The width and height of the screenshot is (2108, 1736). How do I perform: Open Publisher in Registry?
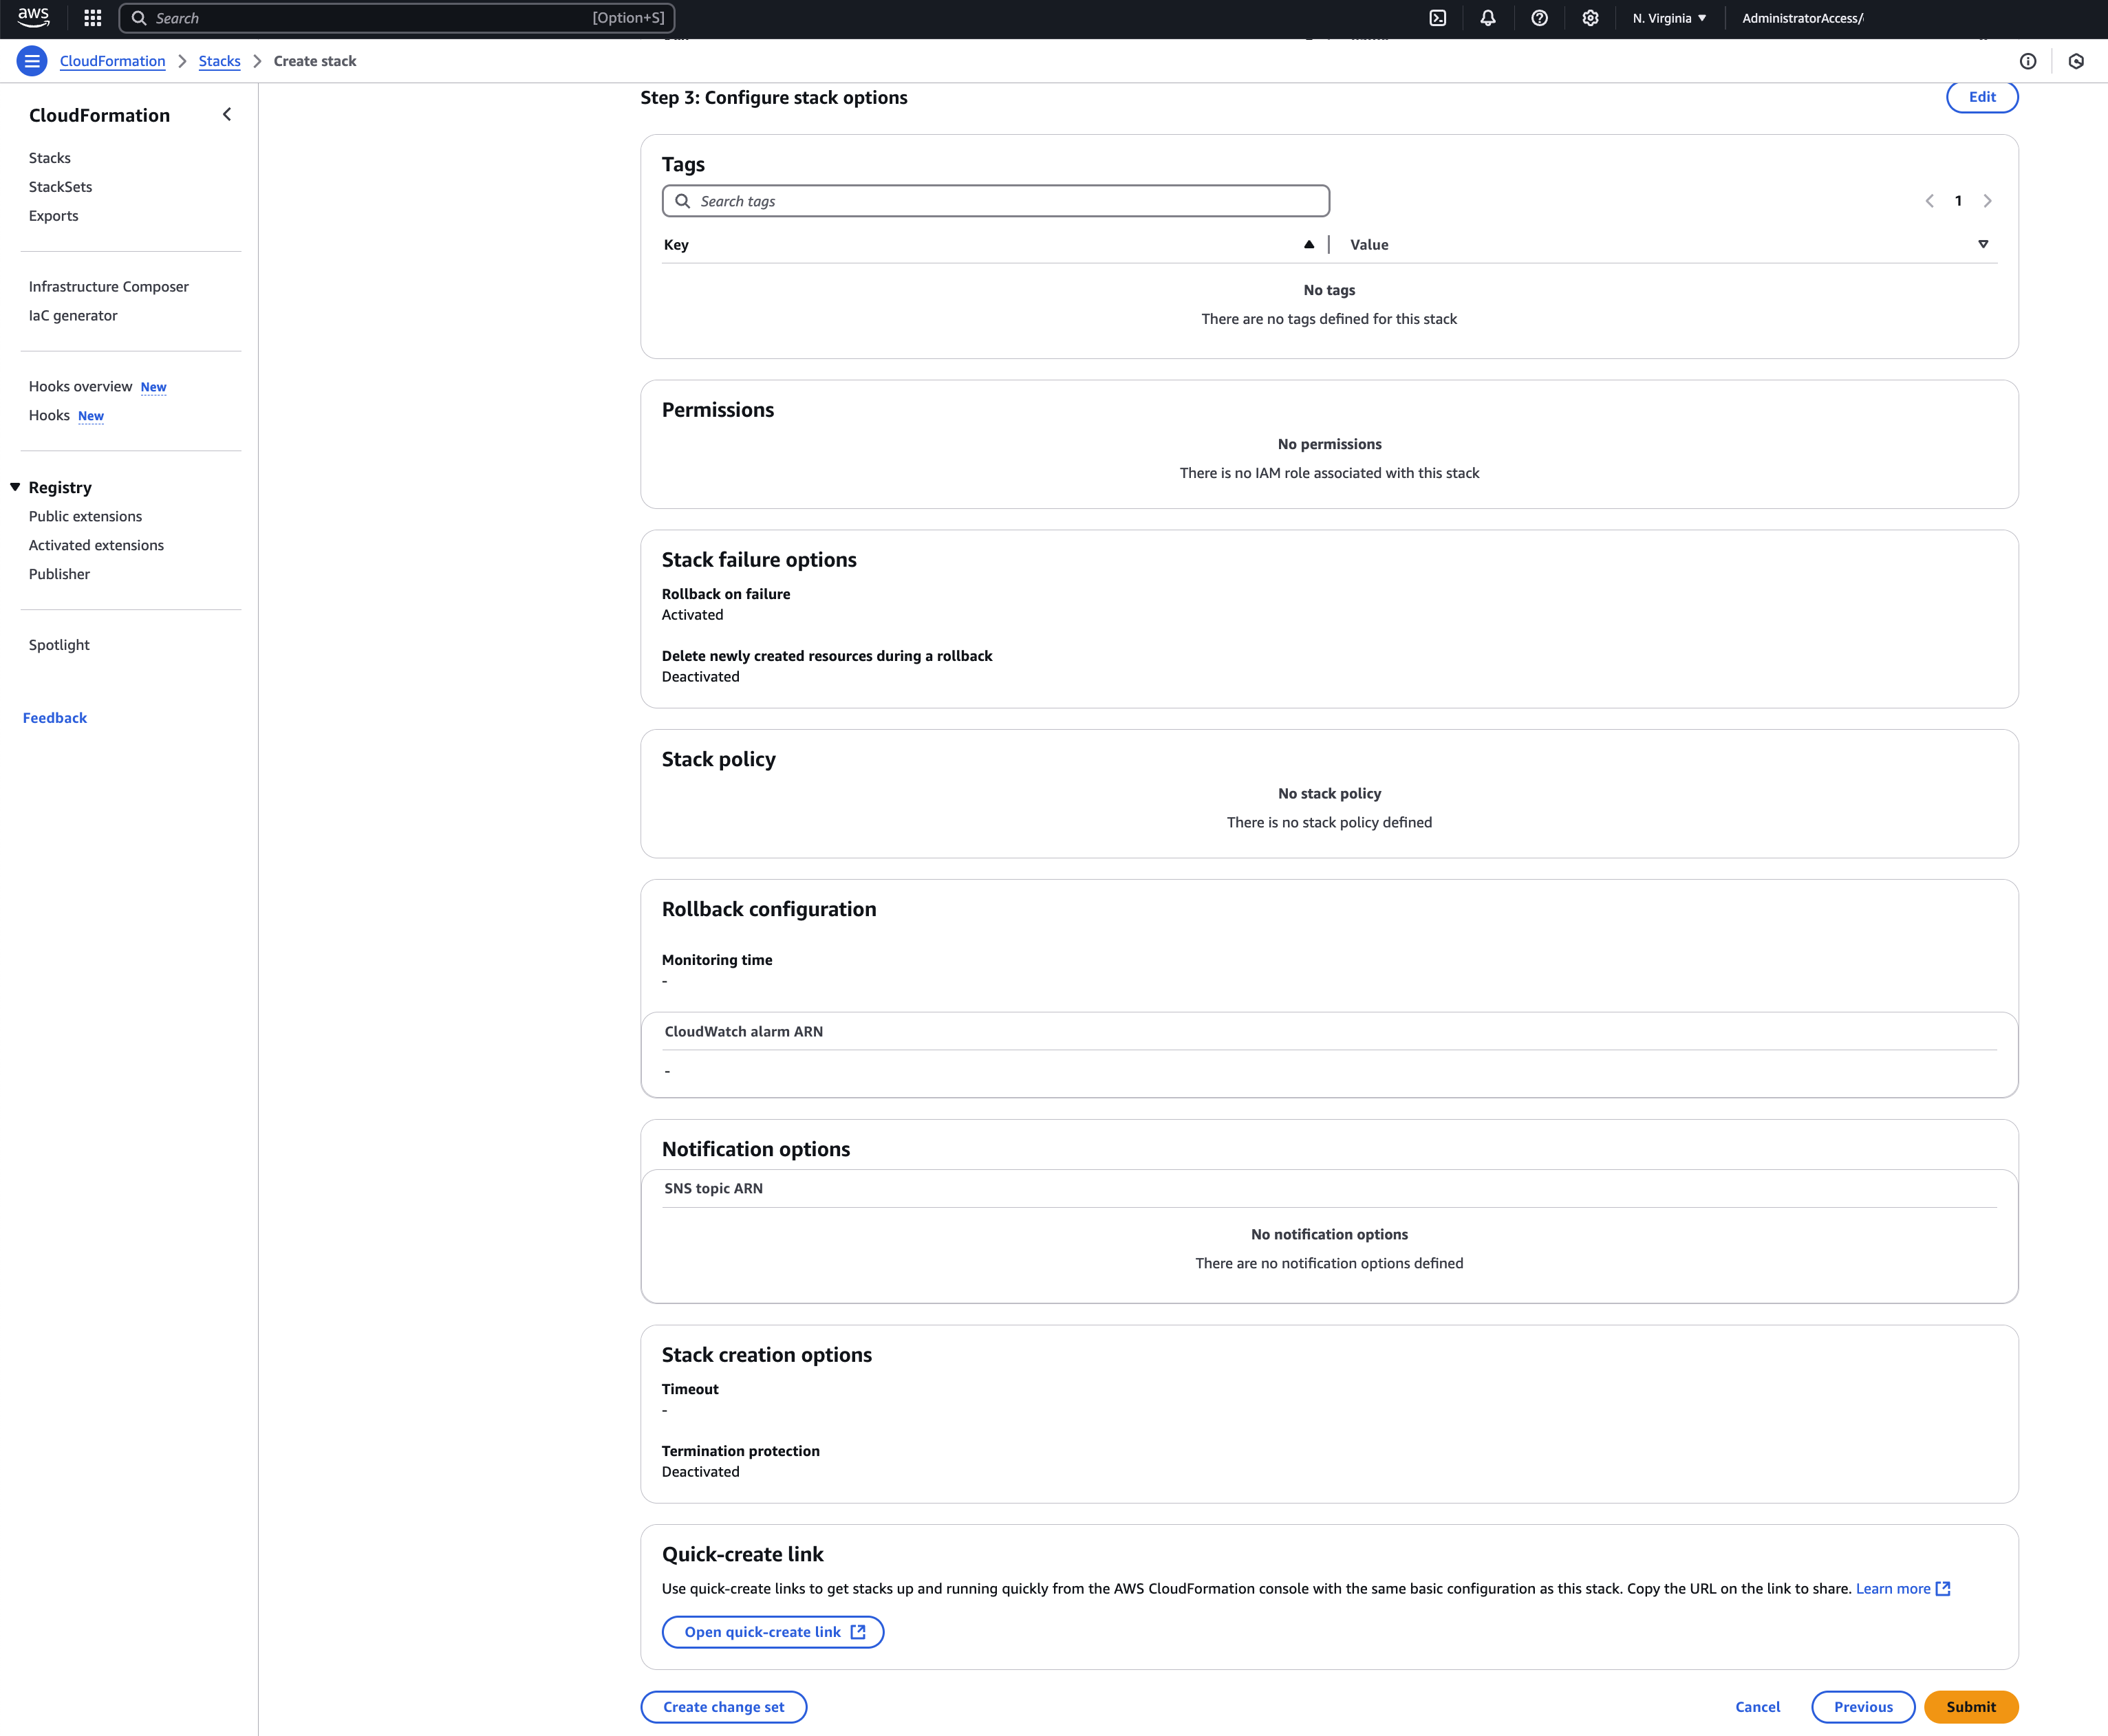coord(59,574)
